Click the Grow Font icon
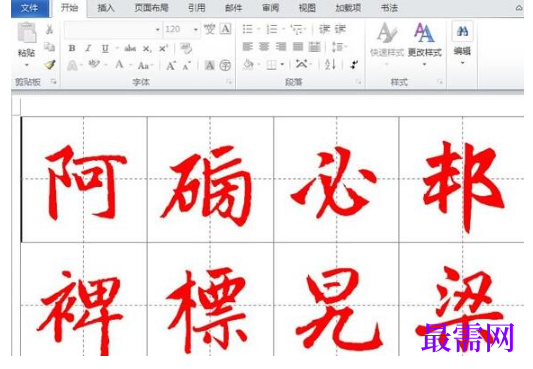Image resolution: width=533 pixels, height=369 pixels. pyautogui.click(x=171, y=65)
